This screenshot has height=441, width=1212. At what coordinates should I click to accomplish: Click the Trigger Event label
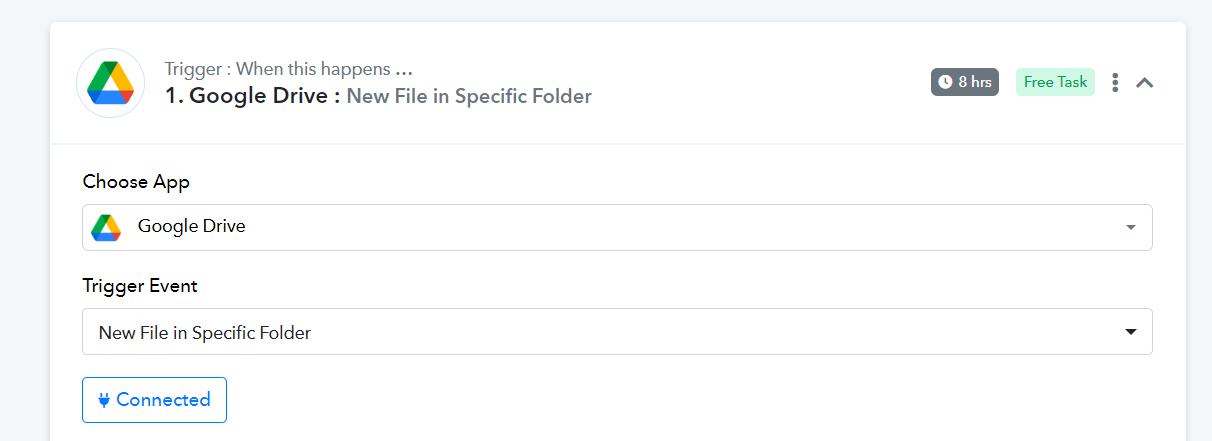(140, 286)
